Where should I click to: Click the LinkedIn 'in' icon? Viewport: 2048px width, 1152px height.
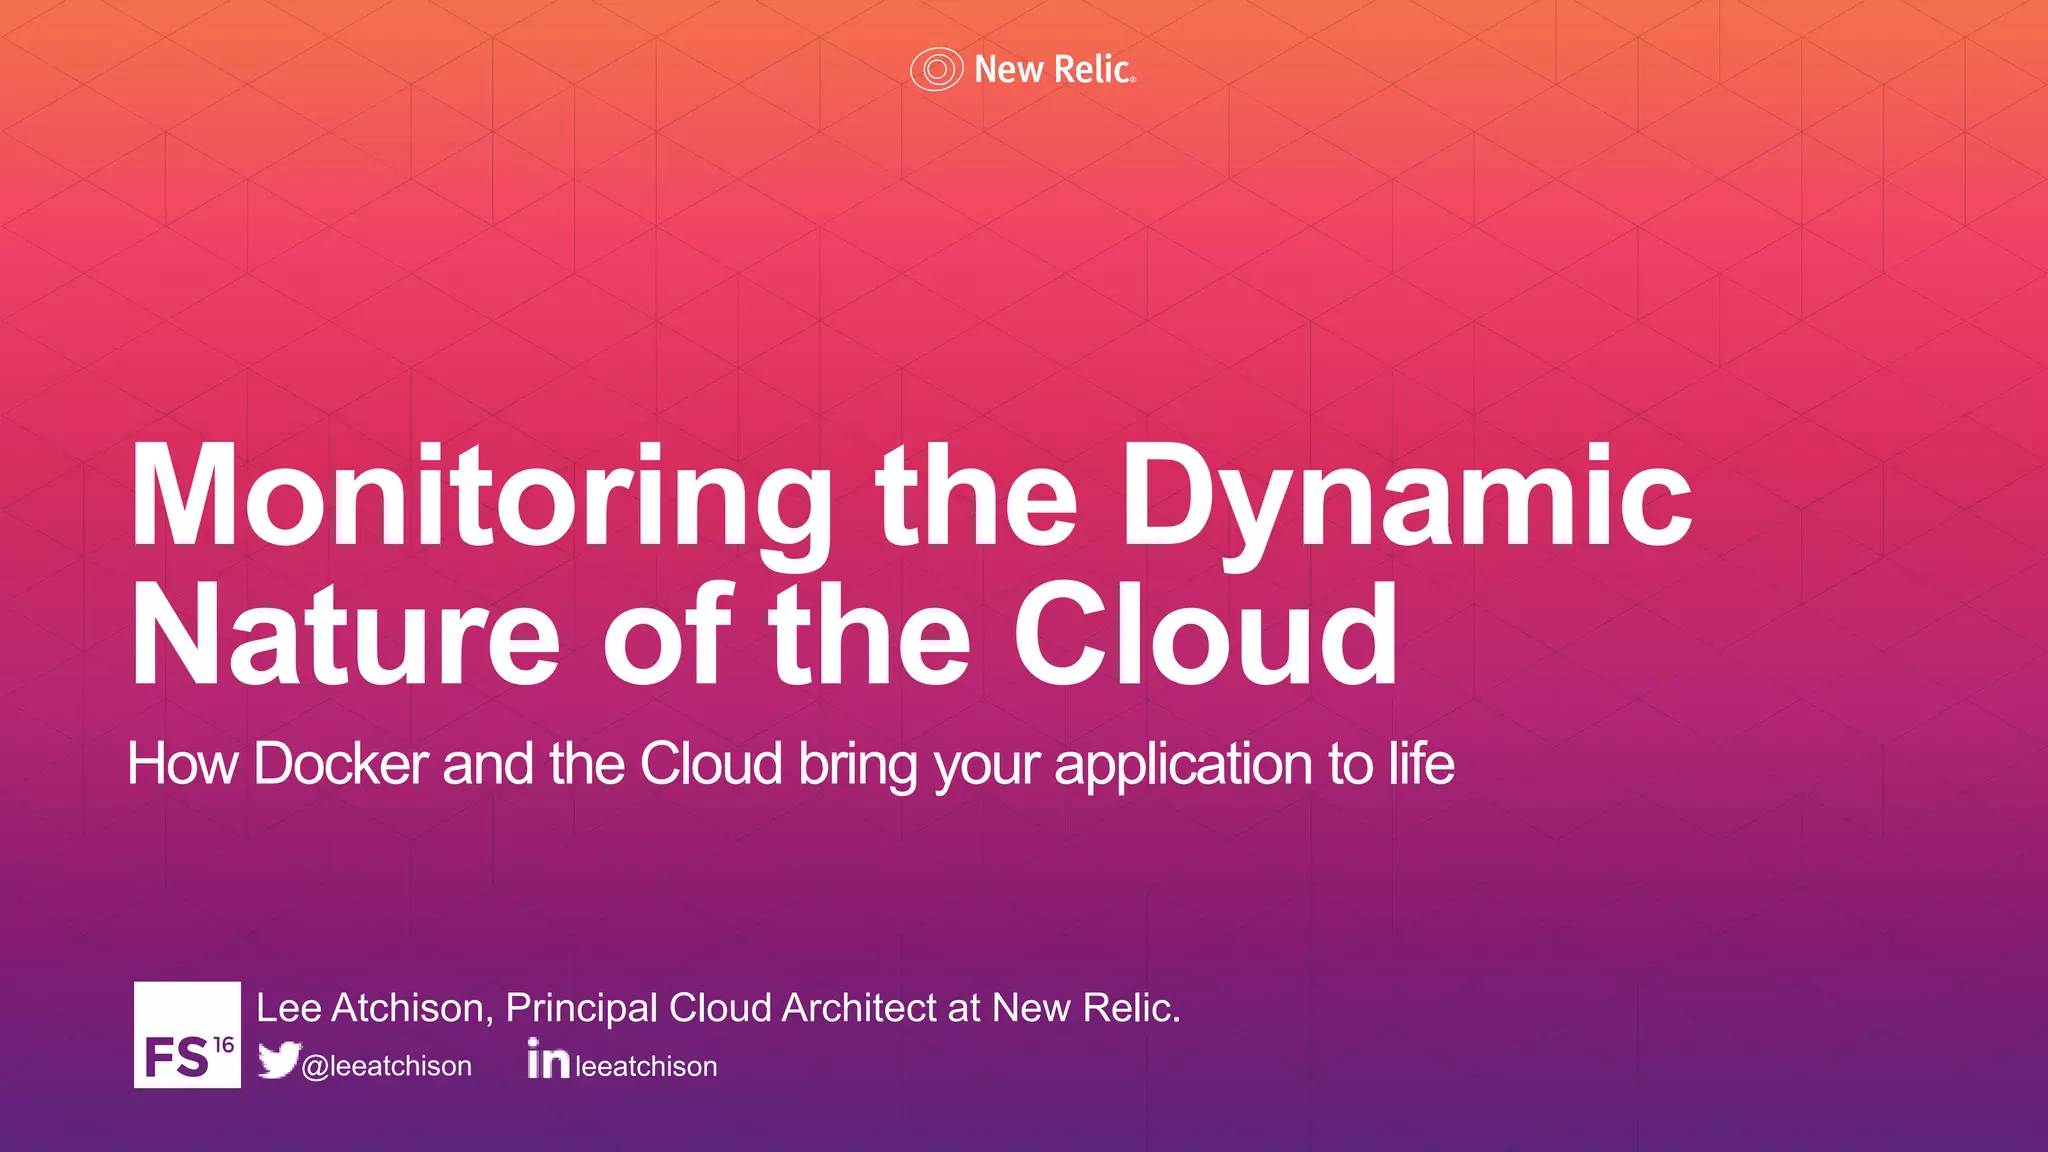pos(548,1058)
